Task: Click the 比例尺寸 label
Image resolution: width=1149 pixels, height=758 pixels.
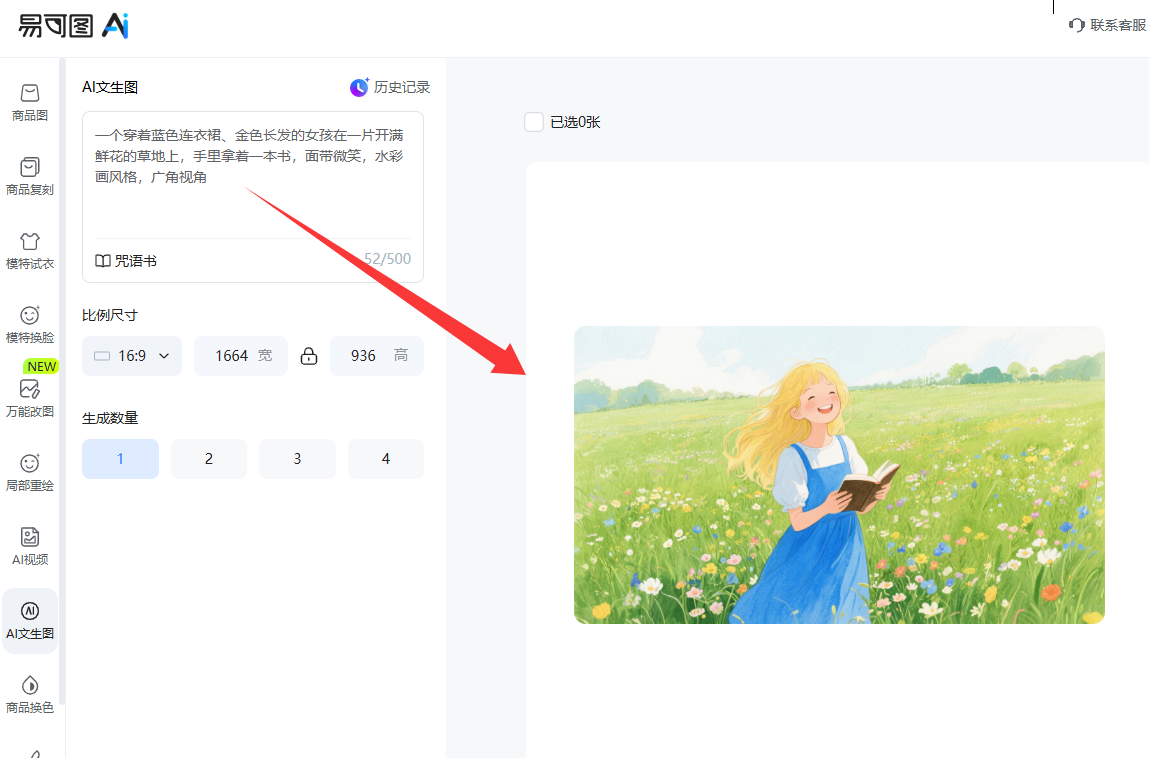Action: coord(110,315)
